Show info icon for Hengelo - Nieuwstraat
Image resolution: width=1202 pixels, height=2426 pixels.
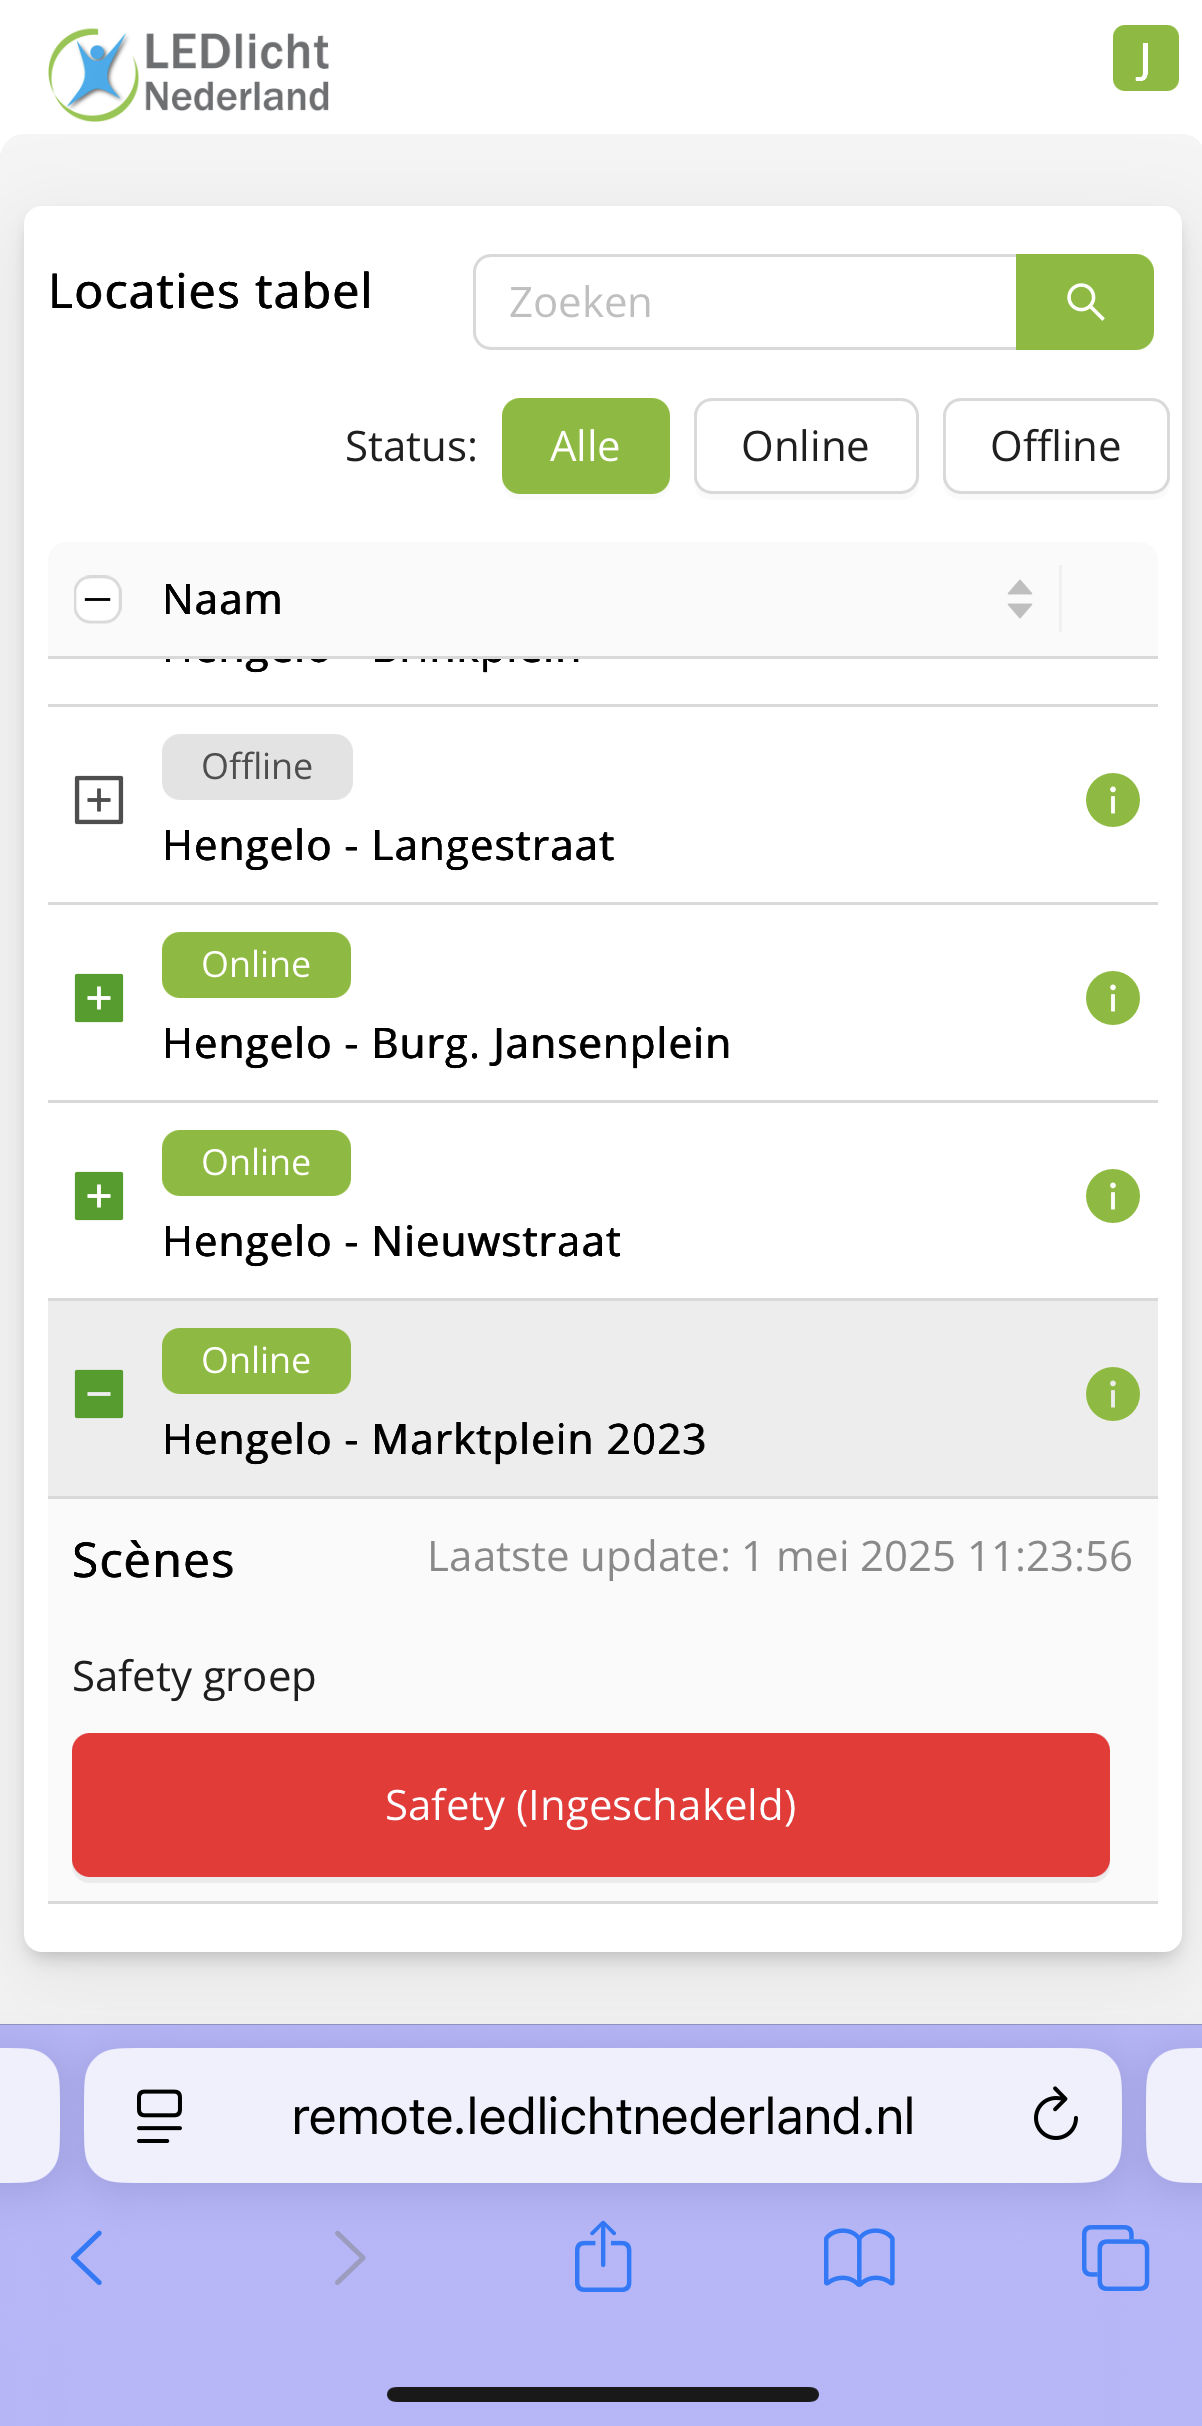click(1112, 1196)
